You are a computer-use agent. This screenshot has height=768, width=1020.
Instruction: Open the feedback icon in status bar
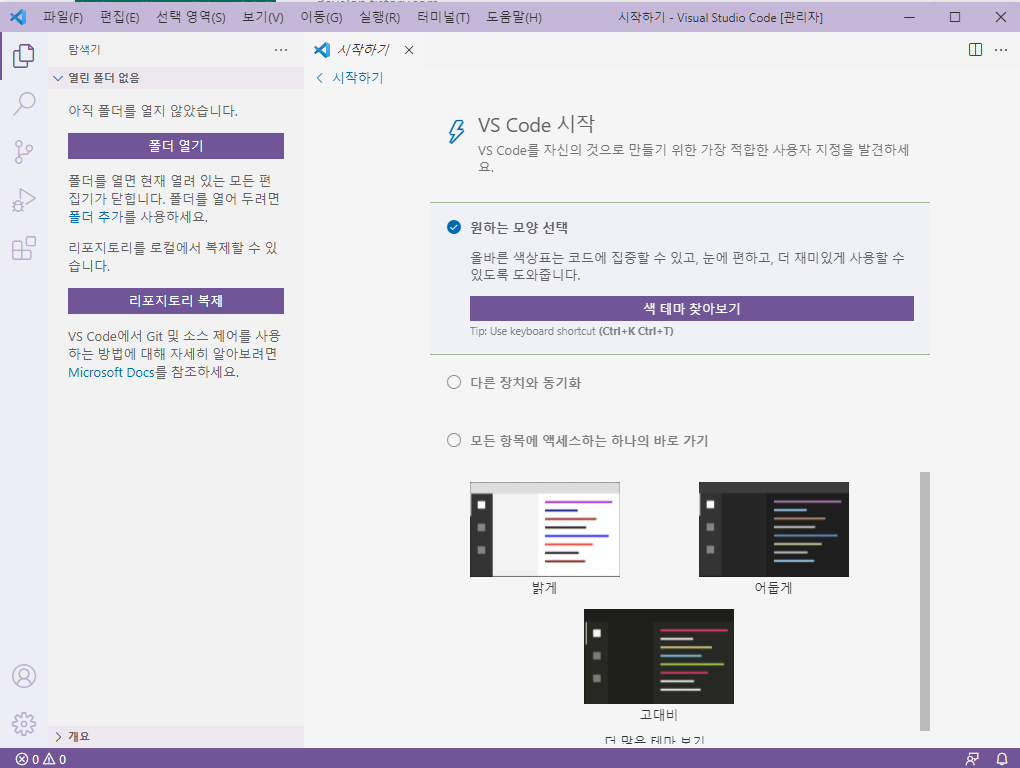tap(972, 759)
